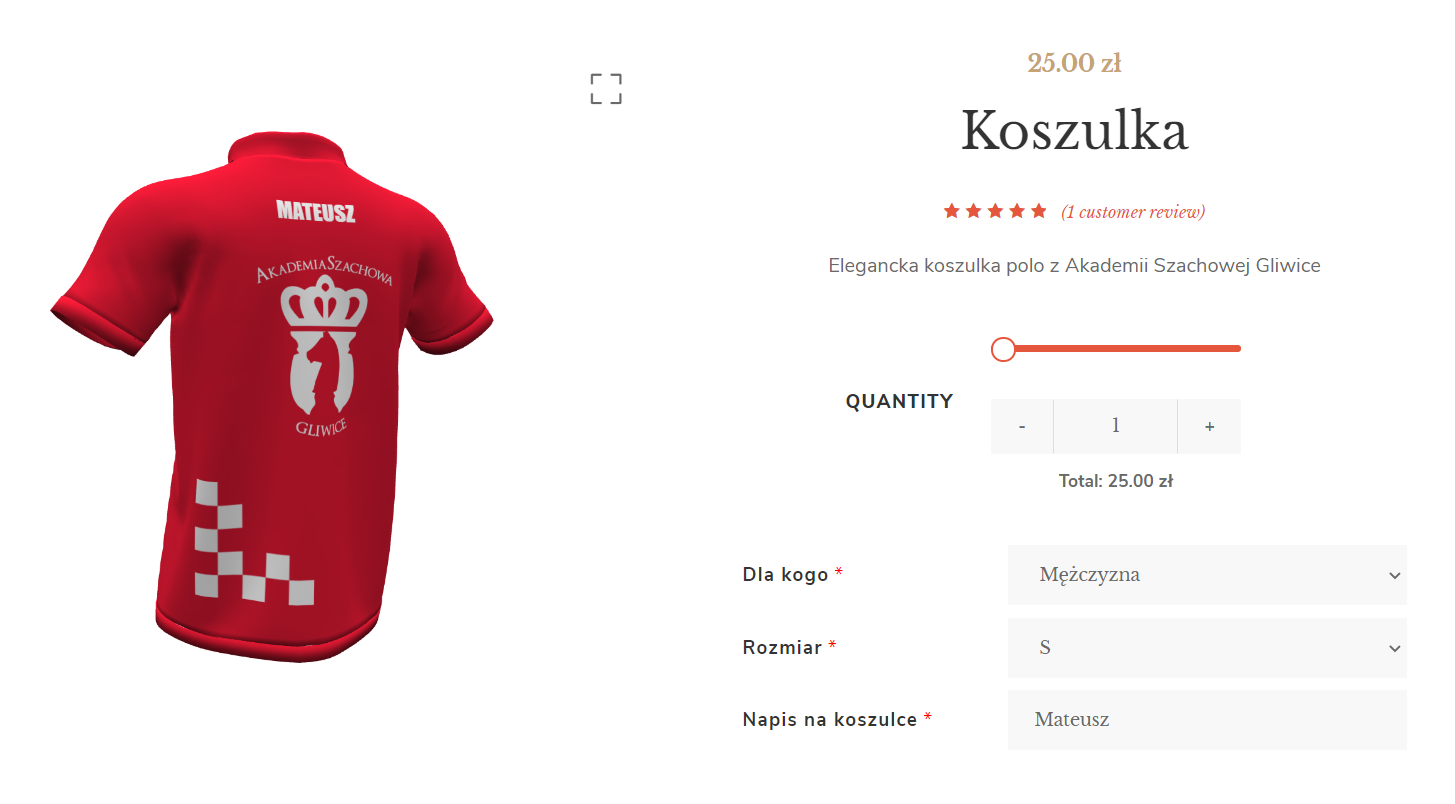
Task: Click the quantity number field
Action: click(1115, 426)
